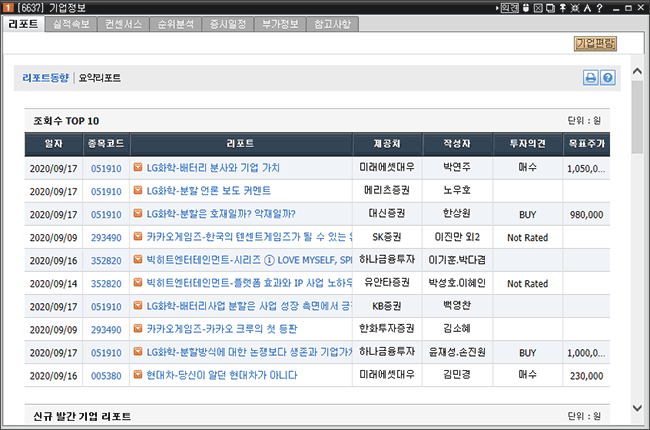Screen dimensions: 650x430
Task: Click the 종목코드 column header
Action: point(106,144)
